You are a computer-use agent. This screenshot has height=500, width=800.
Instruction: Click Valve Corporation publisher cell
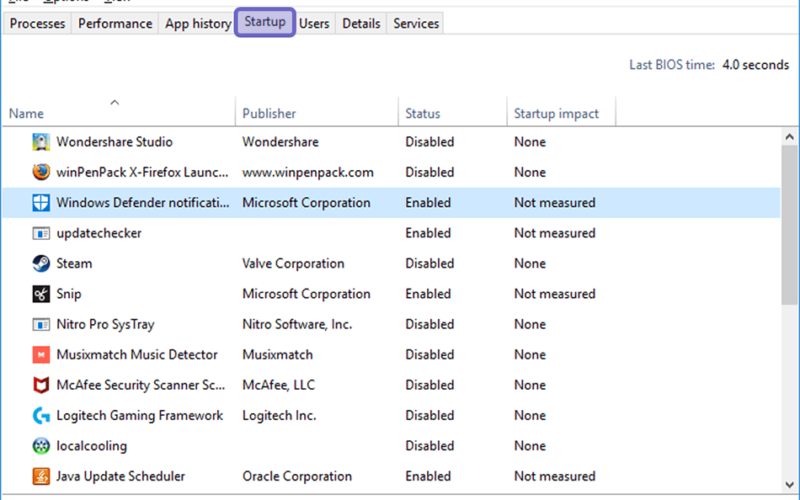click(x=293, y=263)
